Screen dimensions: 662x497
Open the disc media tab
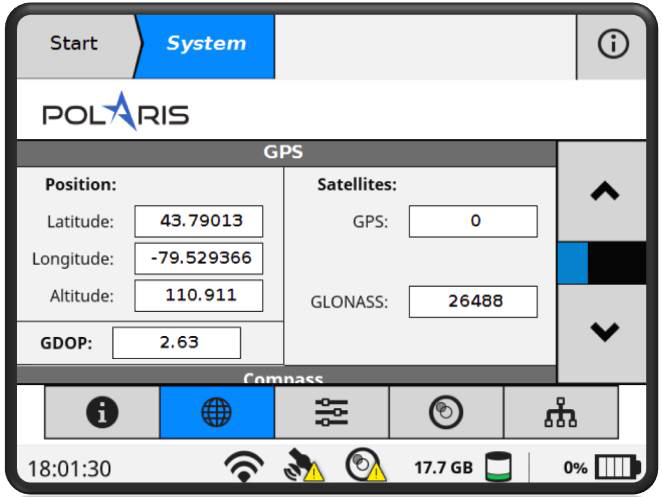tap(446, 412)
